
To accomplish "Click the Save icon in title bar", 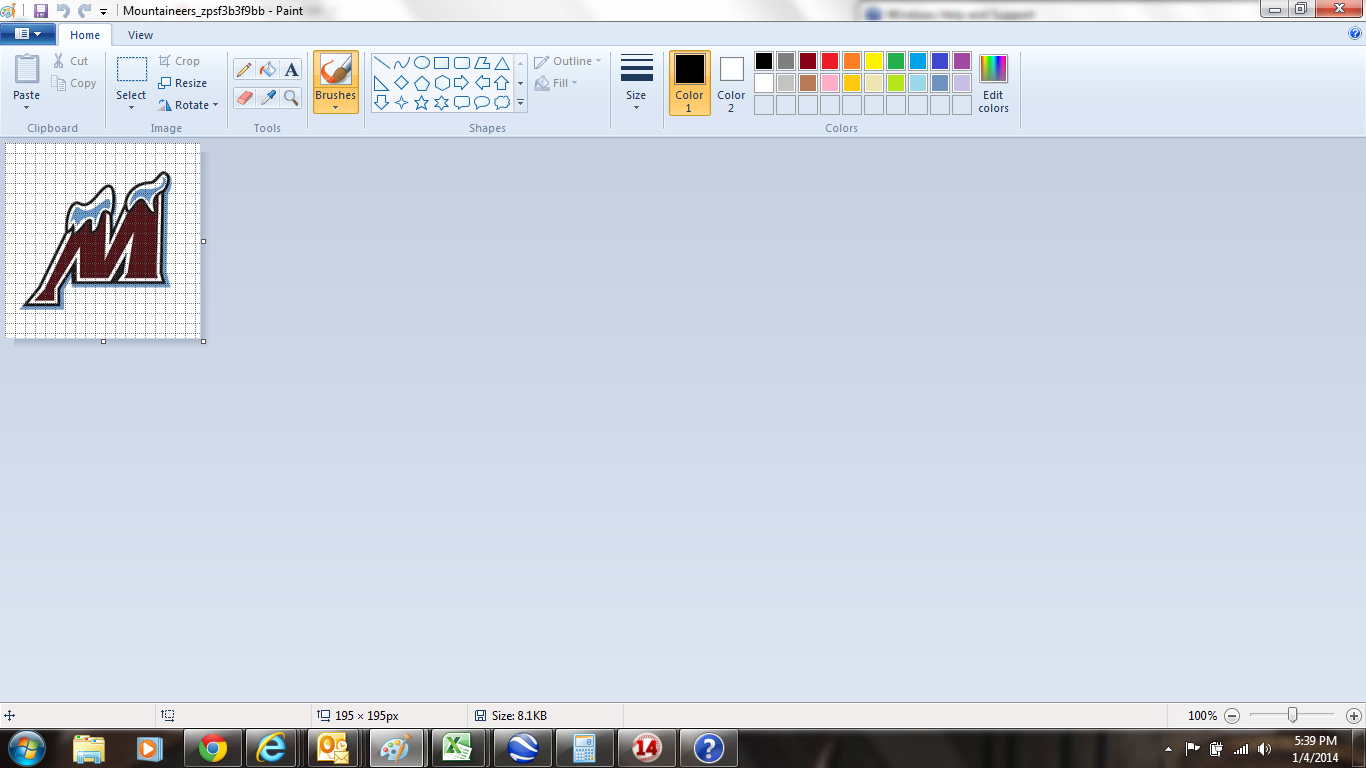I will [x=41, y=10].
